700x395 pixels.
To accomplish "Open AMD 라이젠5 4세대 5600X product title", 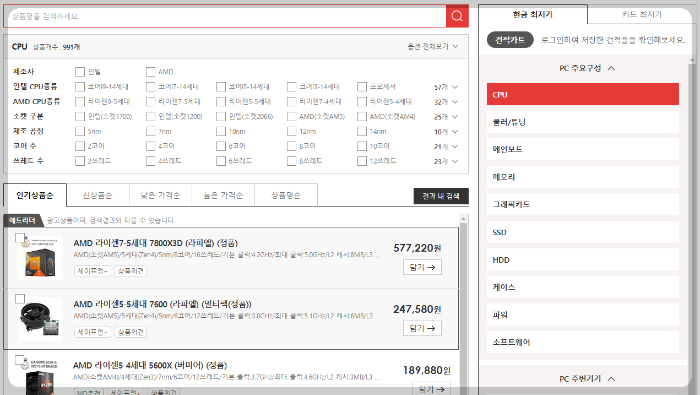I will 150,366.
